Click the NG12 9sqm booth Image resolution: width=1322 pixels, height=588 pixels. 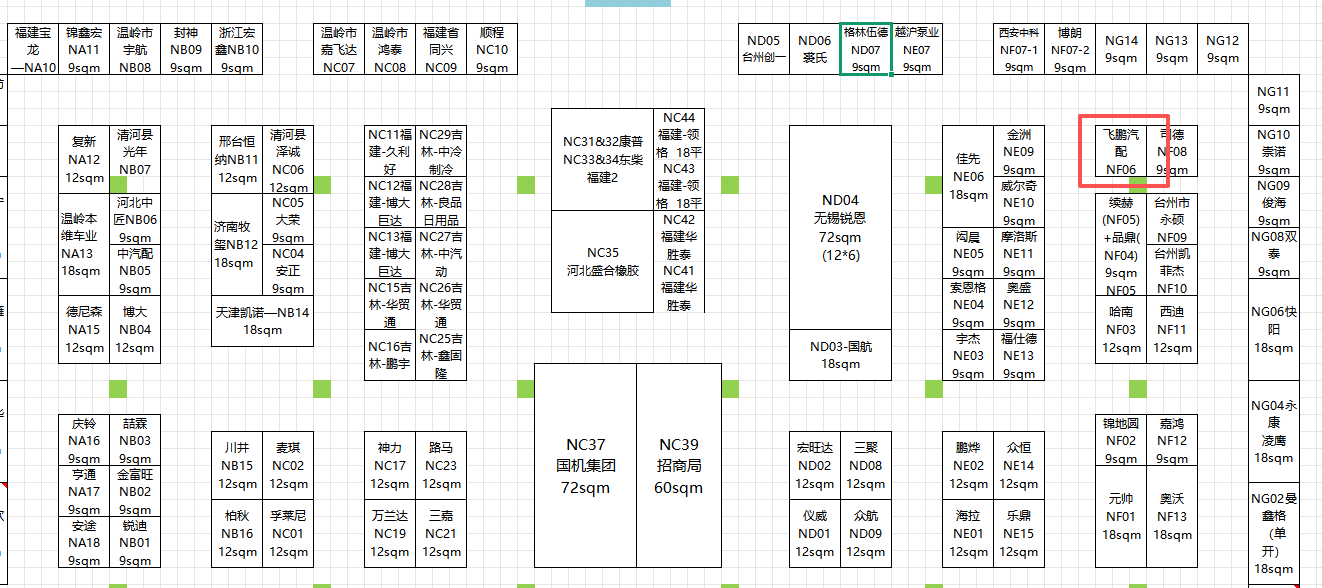(x=1222, y=49)
